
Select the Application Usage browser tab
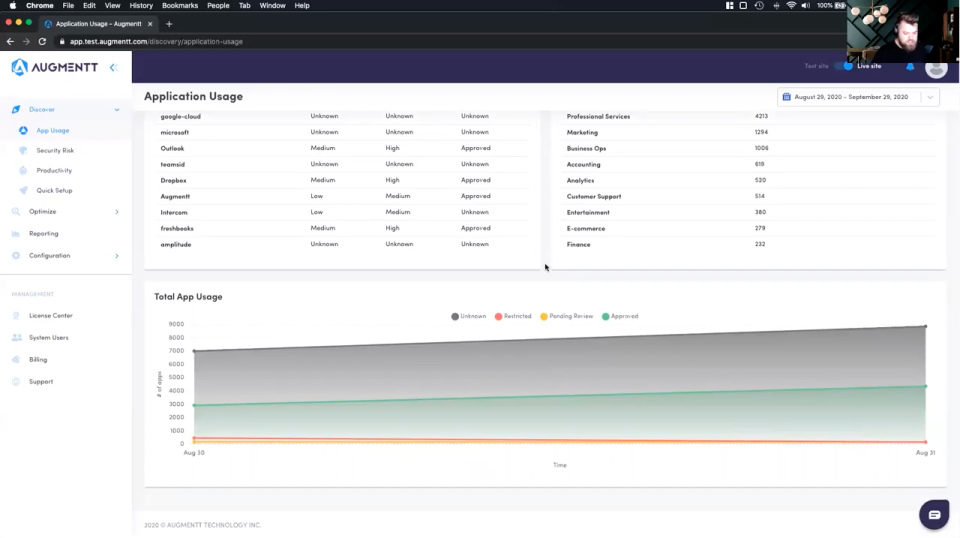click(x=98, y=24)
